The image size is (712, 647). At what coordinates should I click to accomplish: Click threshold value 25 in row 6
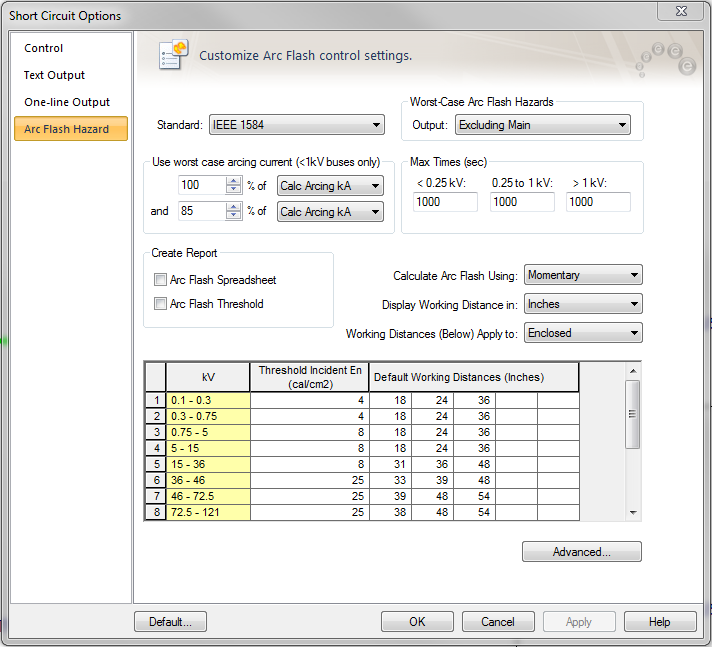point(310,480)
